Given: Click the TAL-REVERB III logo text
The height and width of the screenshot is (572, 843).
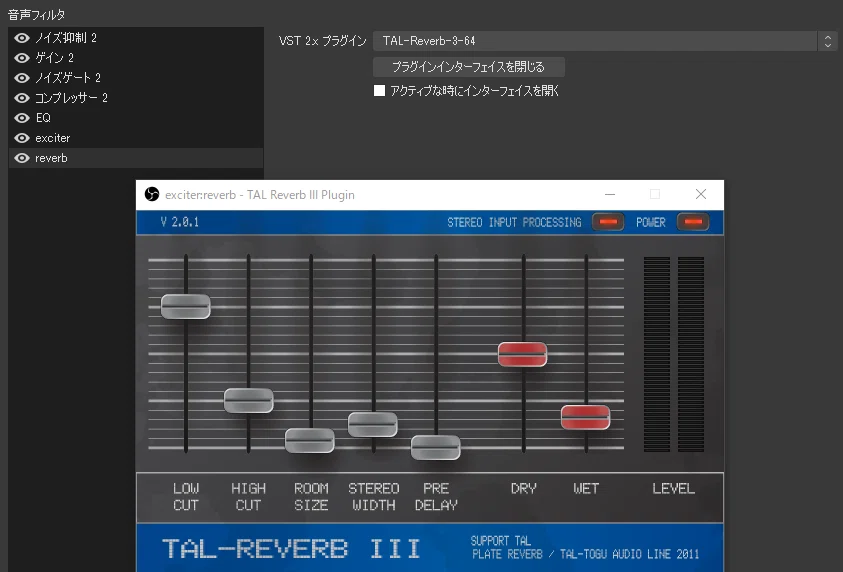Looking at the screenshot, I should click(x=291, y=549).
